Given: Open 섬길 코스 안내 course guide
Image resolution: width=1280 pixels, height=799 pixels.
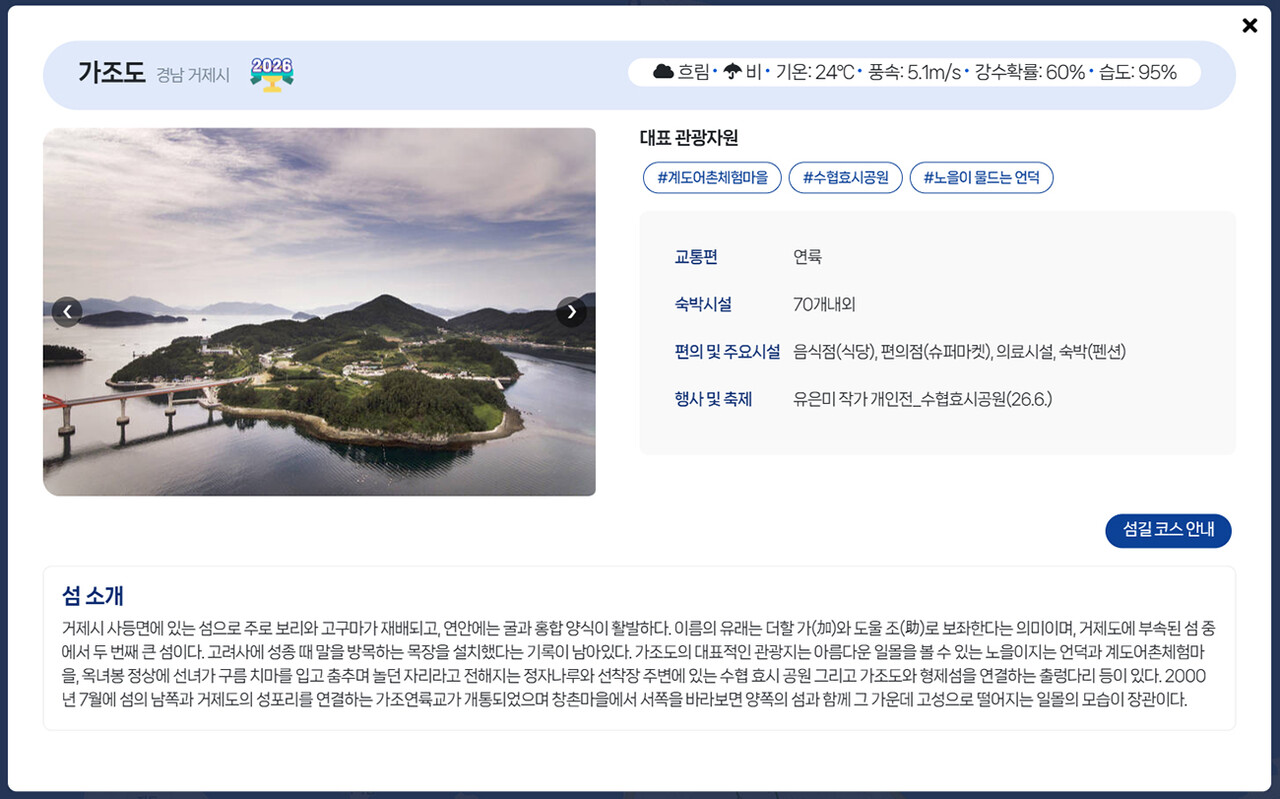Looking at the screenshot, I should 1168,530.
